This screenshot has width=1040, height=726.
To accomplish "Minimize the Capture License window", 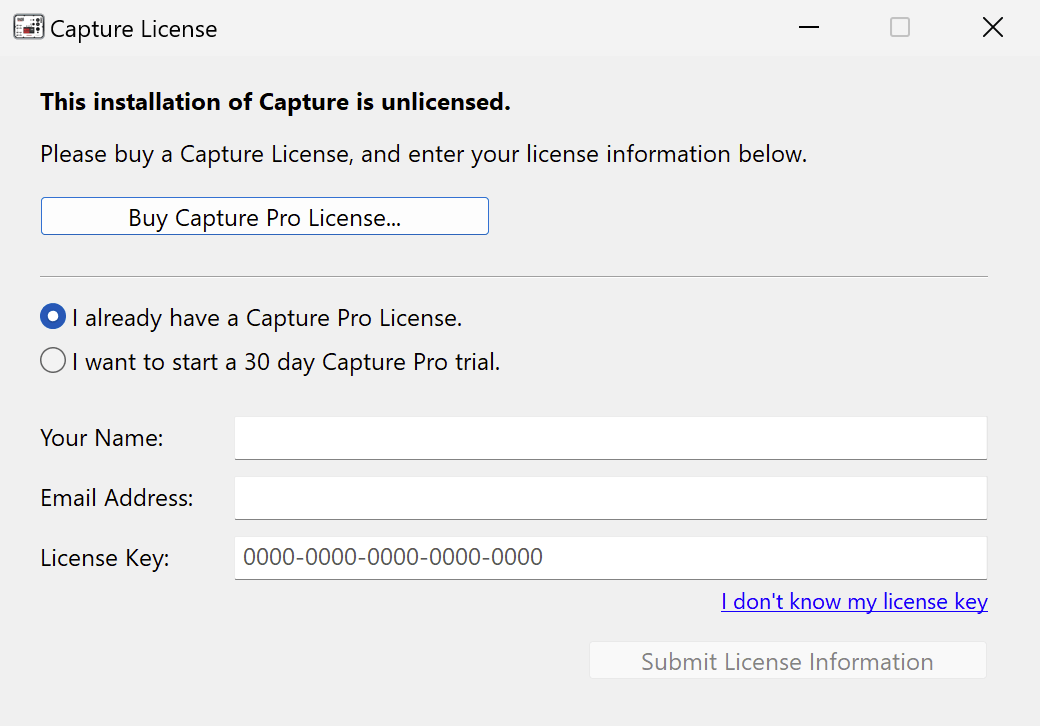I will tap(809, 27).
